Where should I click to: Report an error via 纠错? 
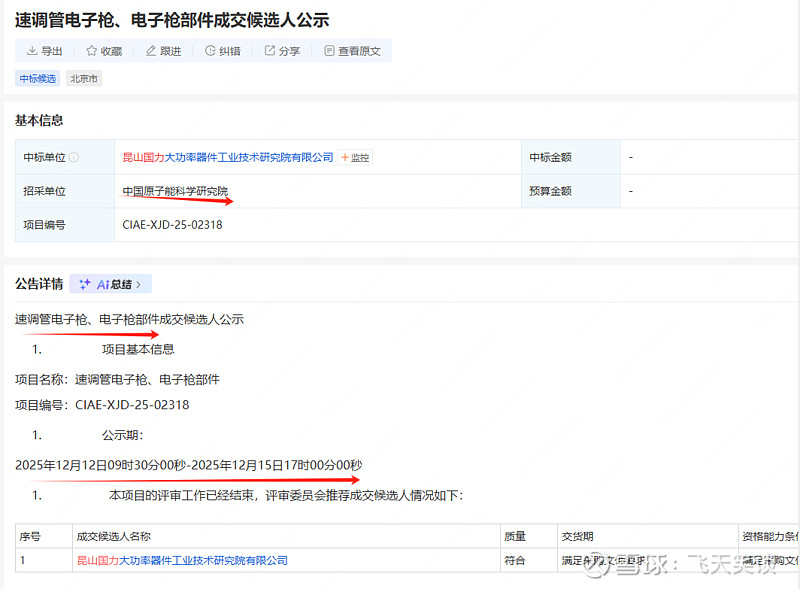[222, 51]
